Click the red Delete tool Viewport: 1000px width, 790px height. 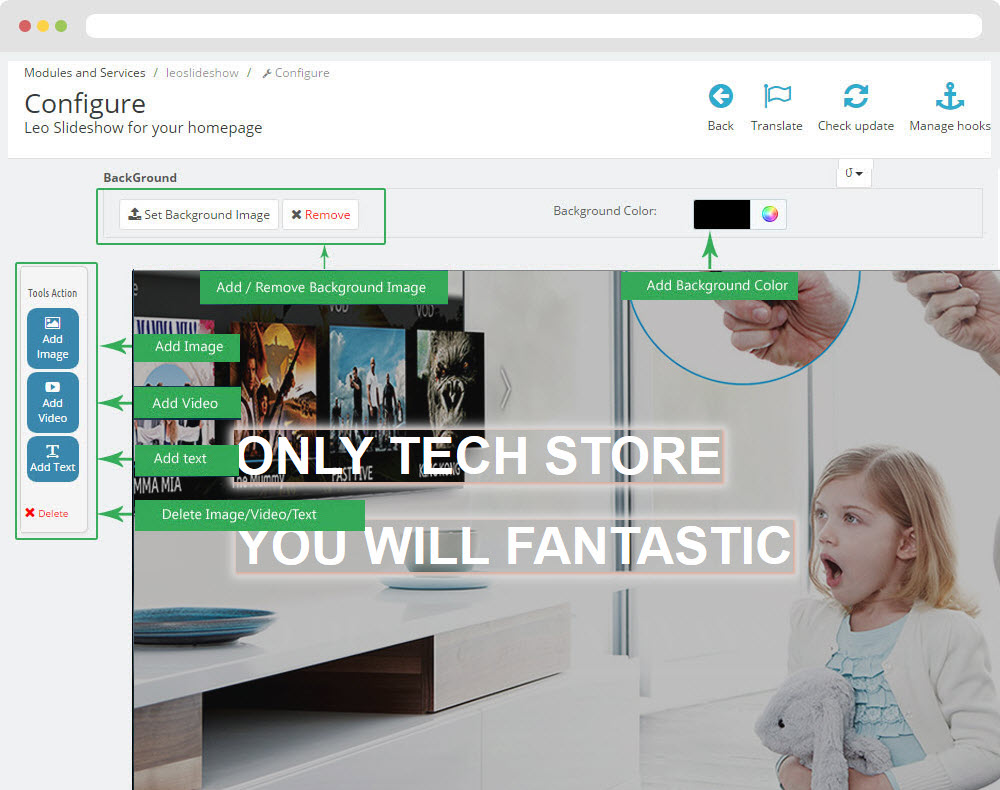47,513
